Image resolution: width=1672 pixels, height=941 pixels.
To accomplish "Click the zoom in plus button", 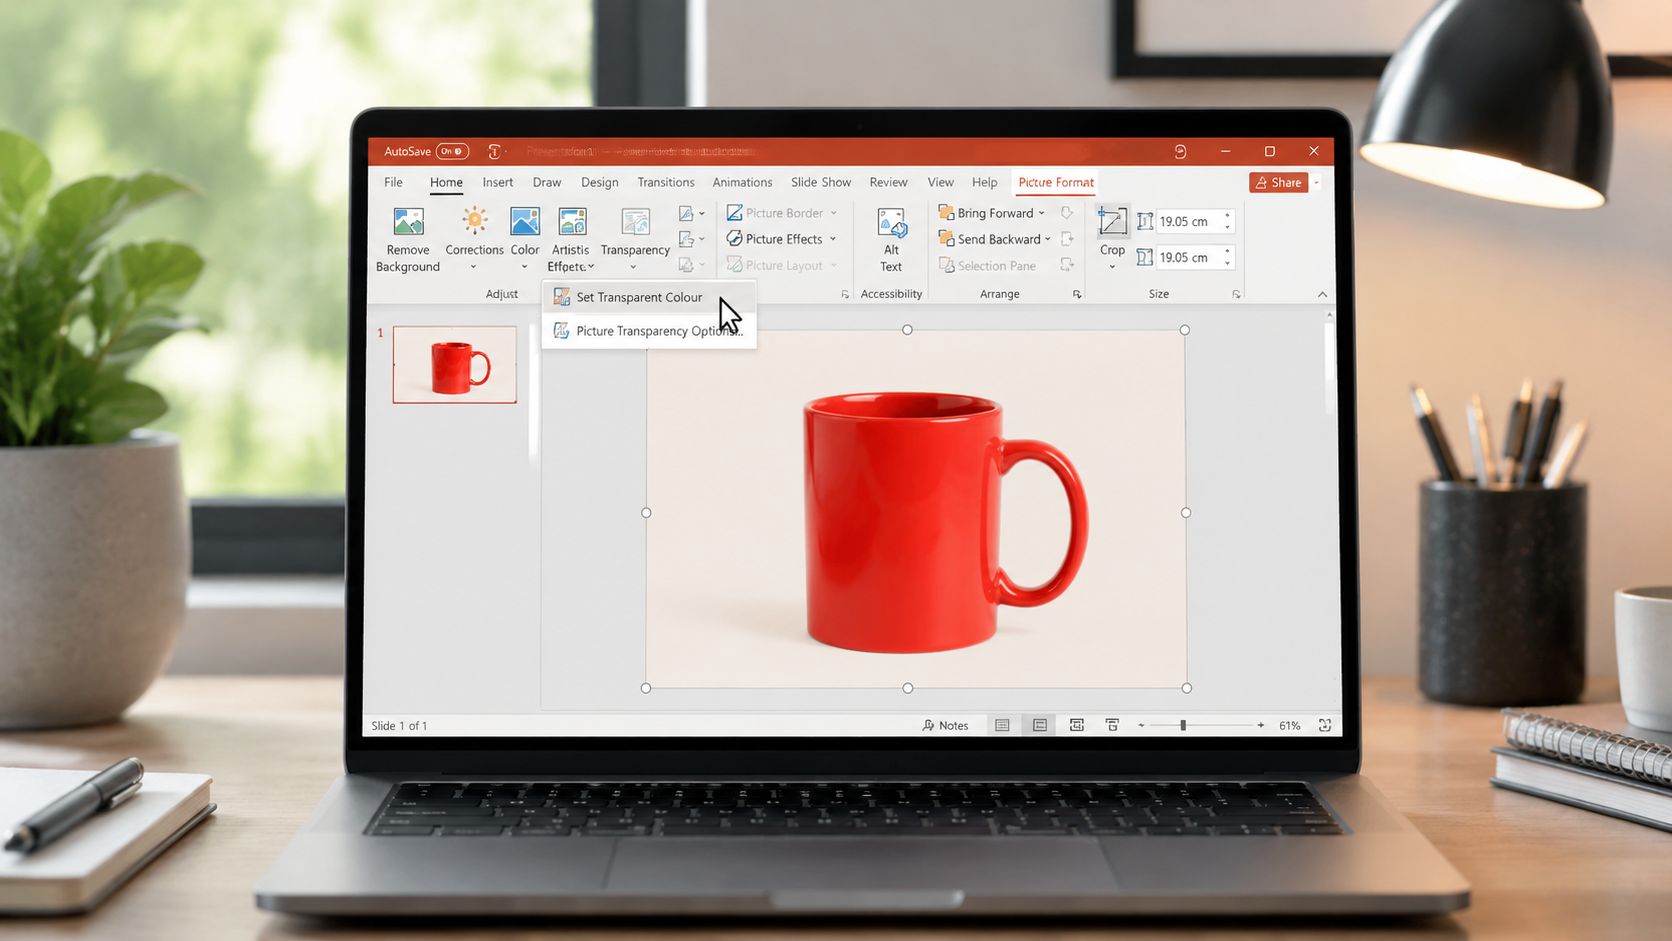I will [x=1261, y=725].
